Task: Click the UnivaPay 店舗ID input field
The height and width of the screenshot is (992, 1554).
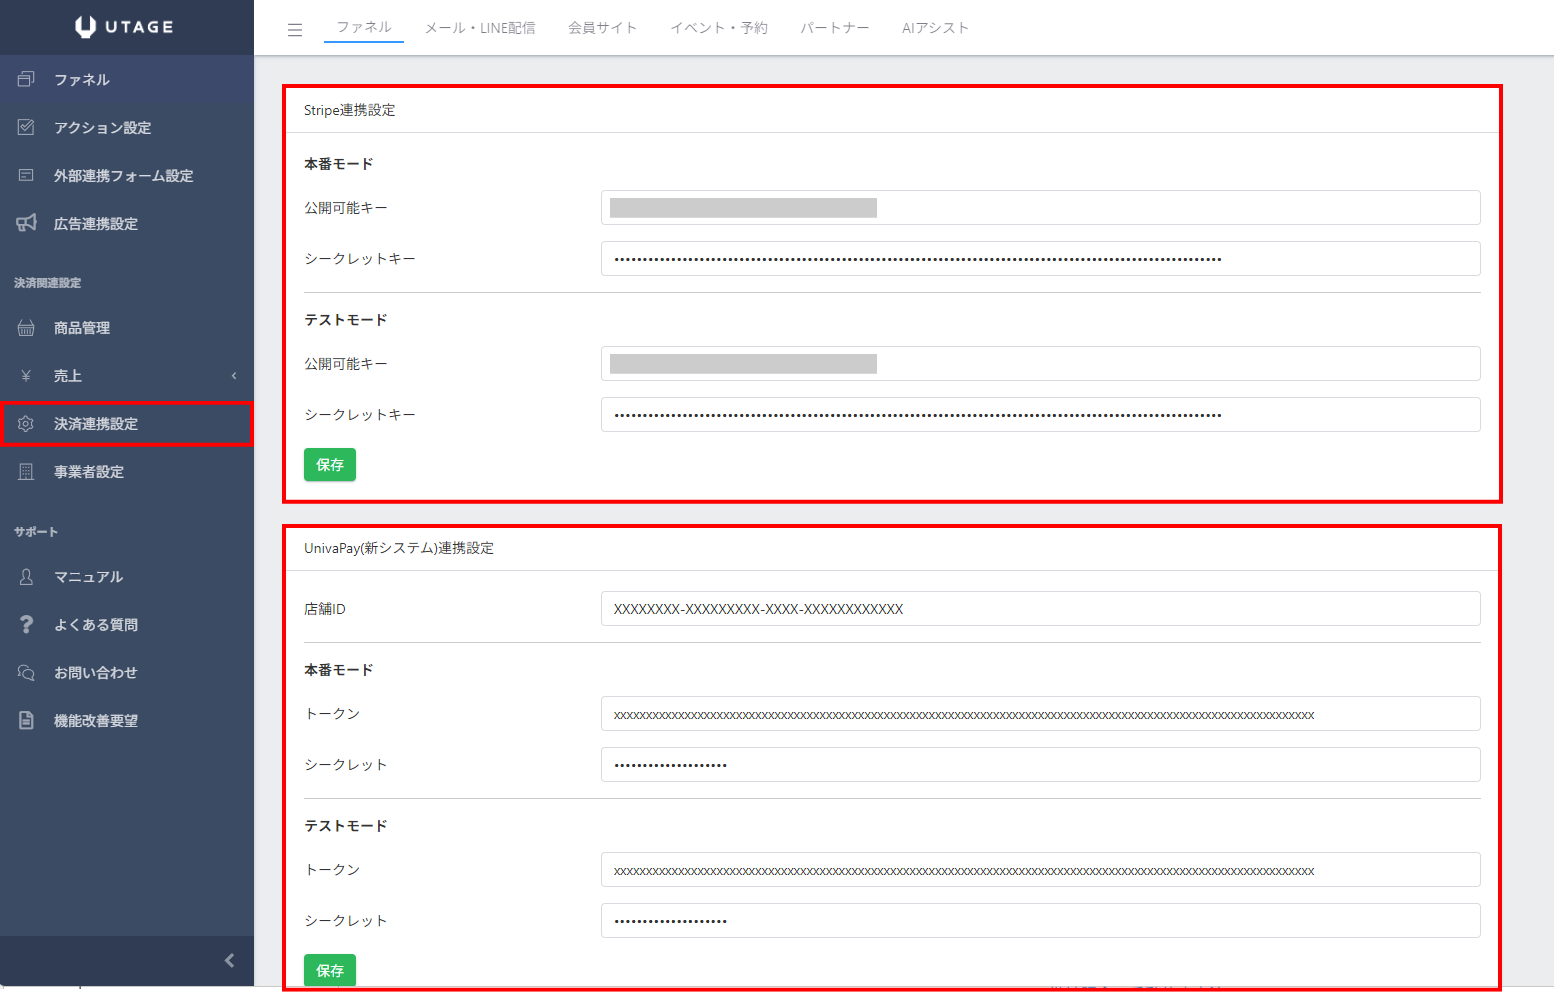Action: [x=1040, y=609]
